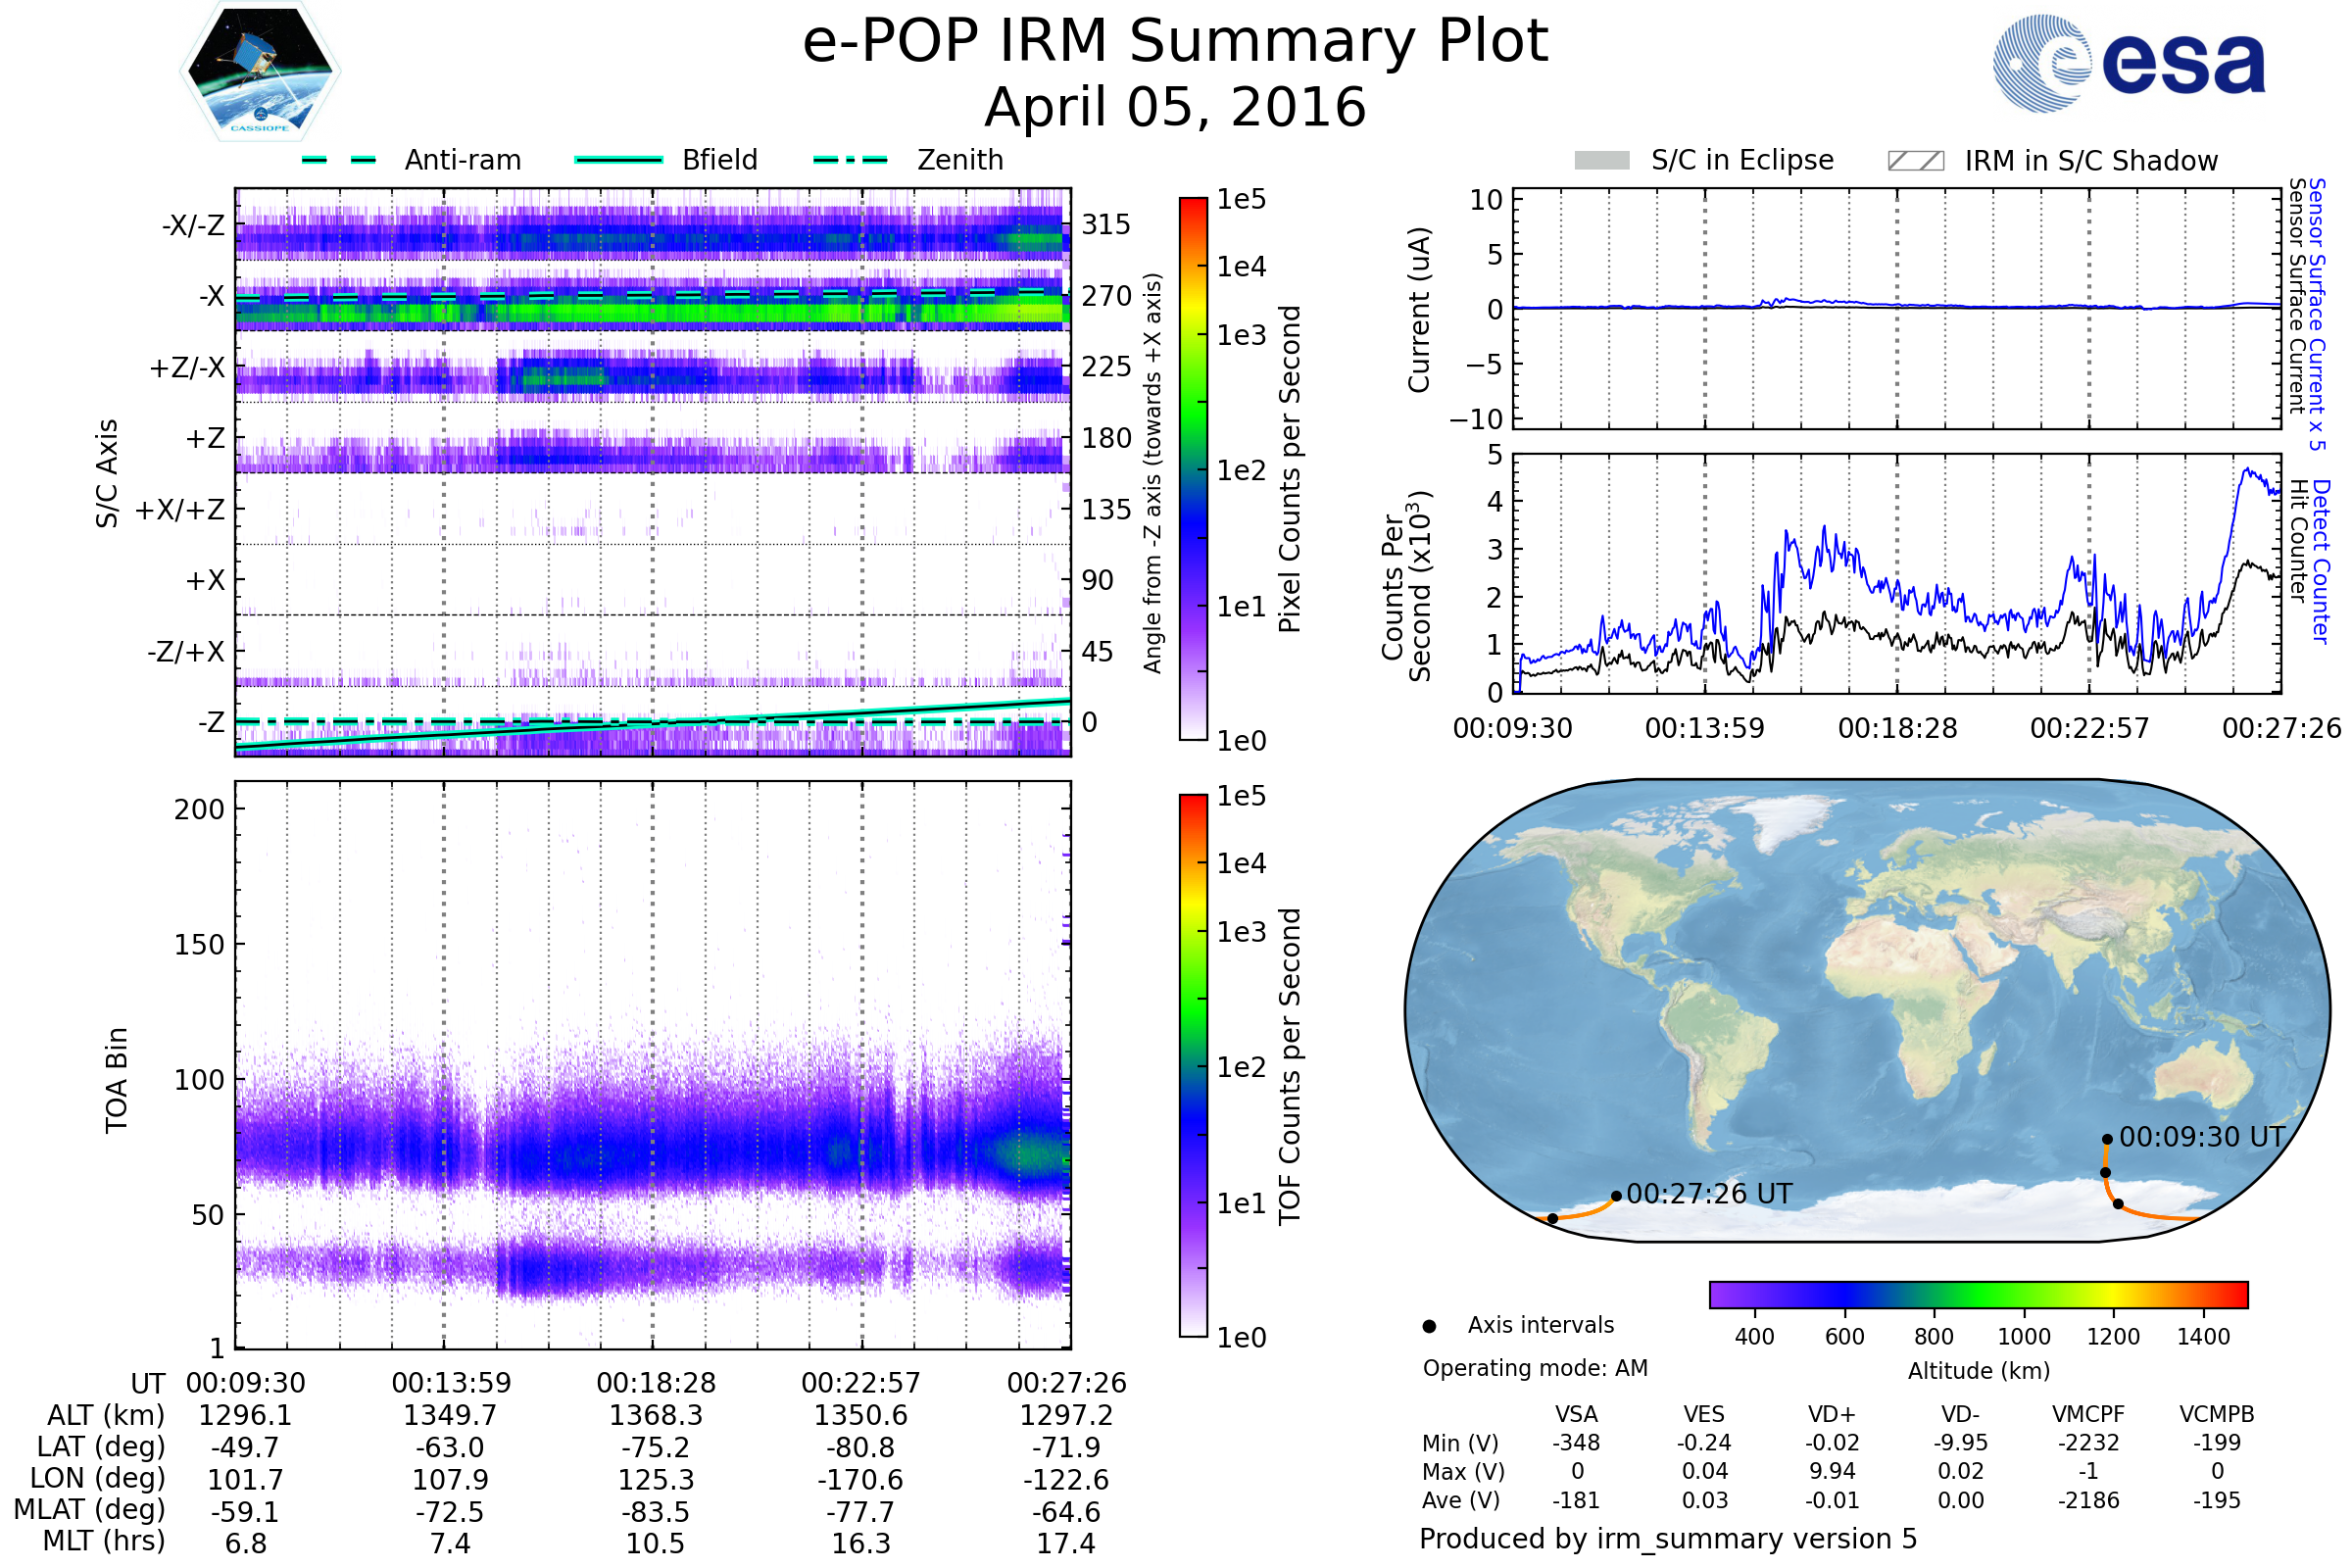Viewport: 2352px width, 1568px height.
Task: Click the 00:09:30 UT orbit start marker on the map
Action: (2107, 1139)
